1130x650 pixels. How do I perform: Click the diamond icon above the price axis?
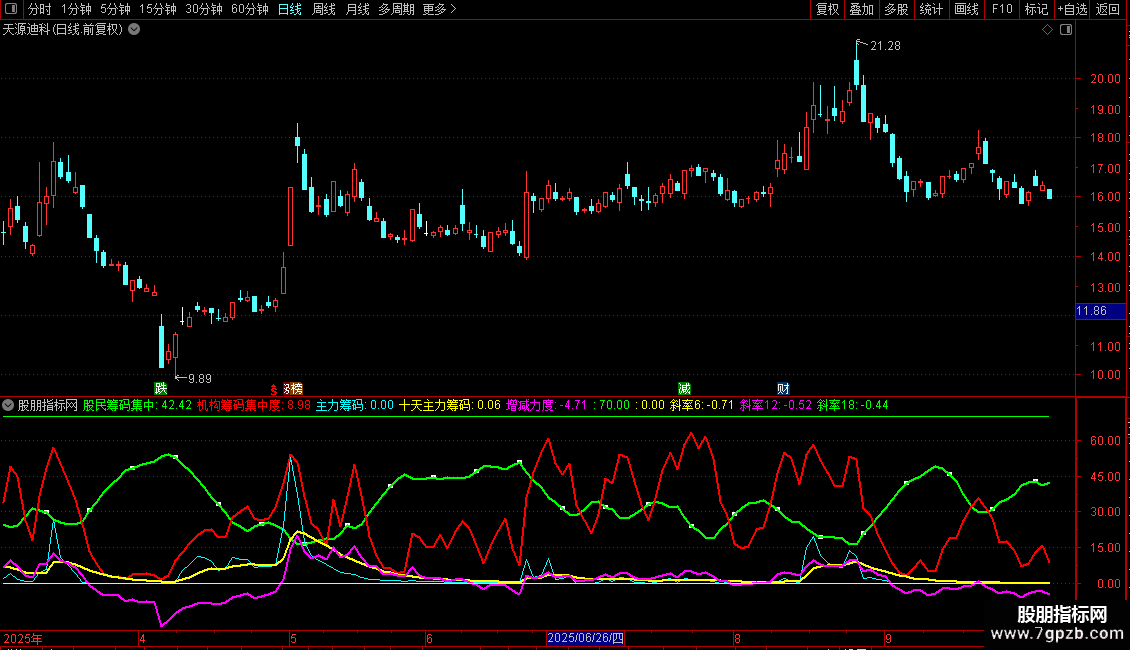point(1047,30)
